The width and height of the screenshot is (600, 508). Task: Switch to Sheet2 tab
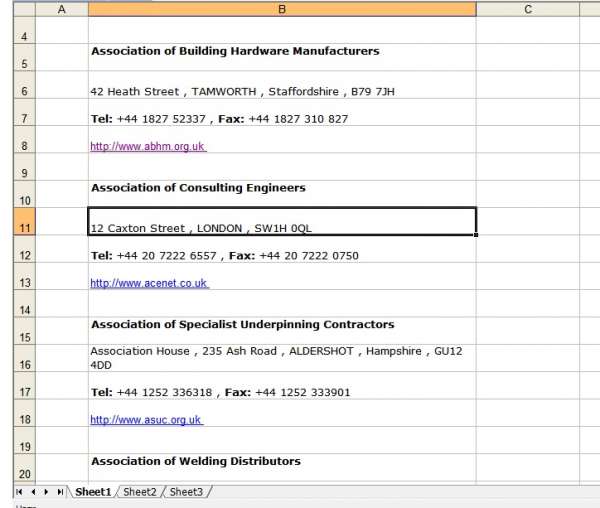pos(140,492)
